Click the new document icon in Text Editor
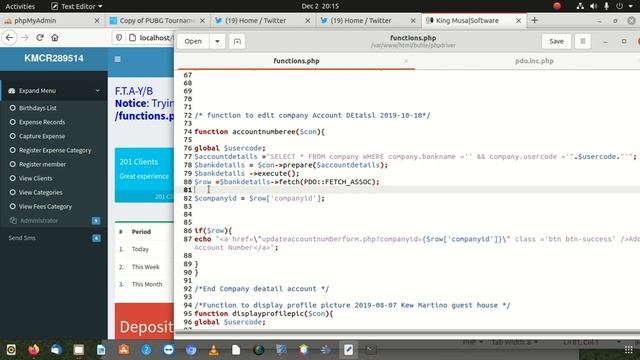This screenshot has height=360, width=640. point(237,41)
